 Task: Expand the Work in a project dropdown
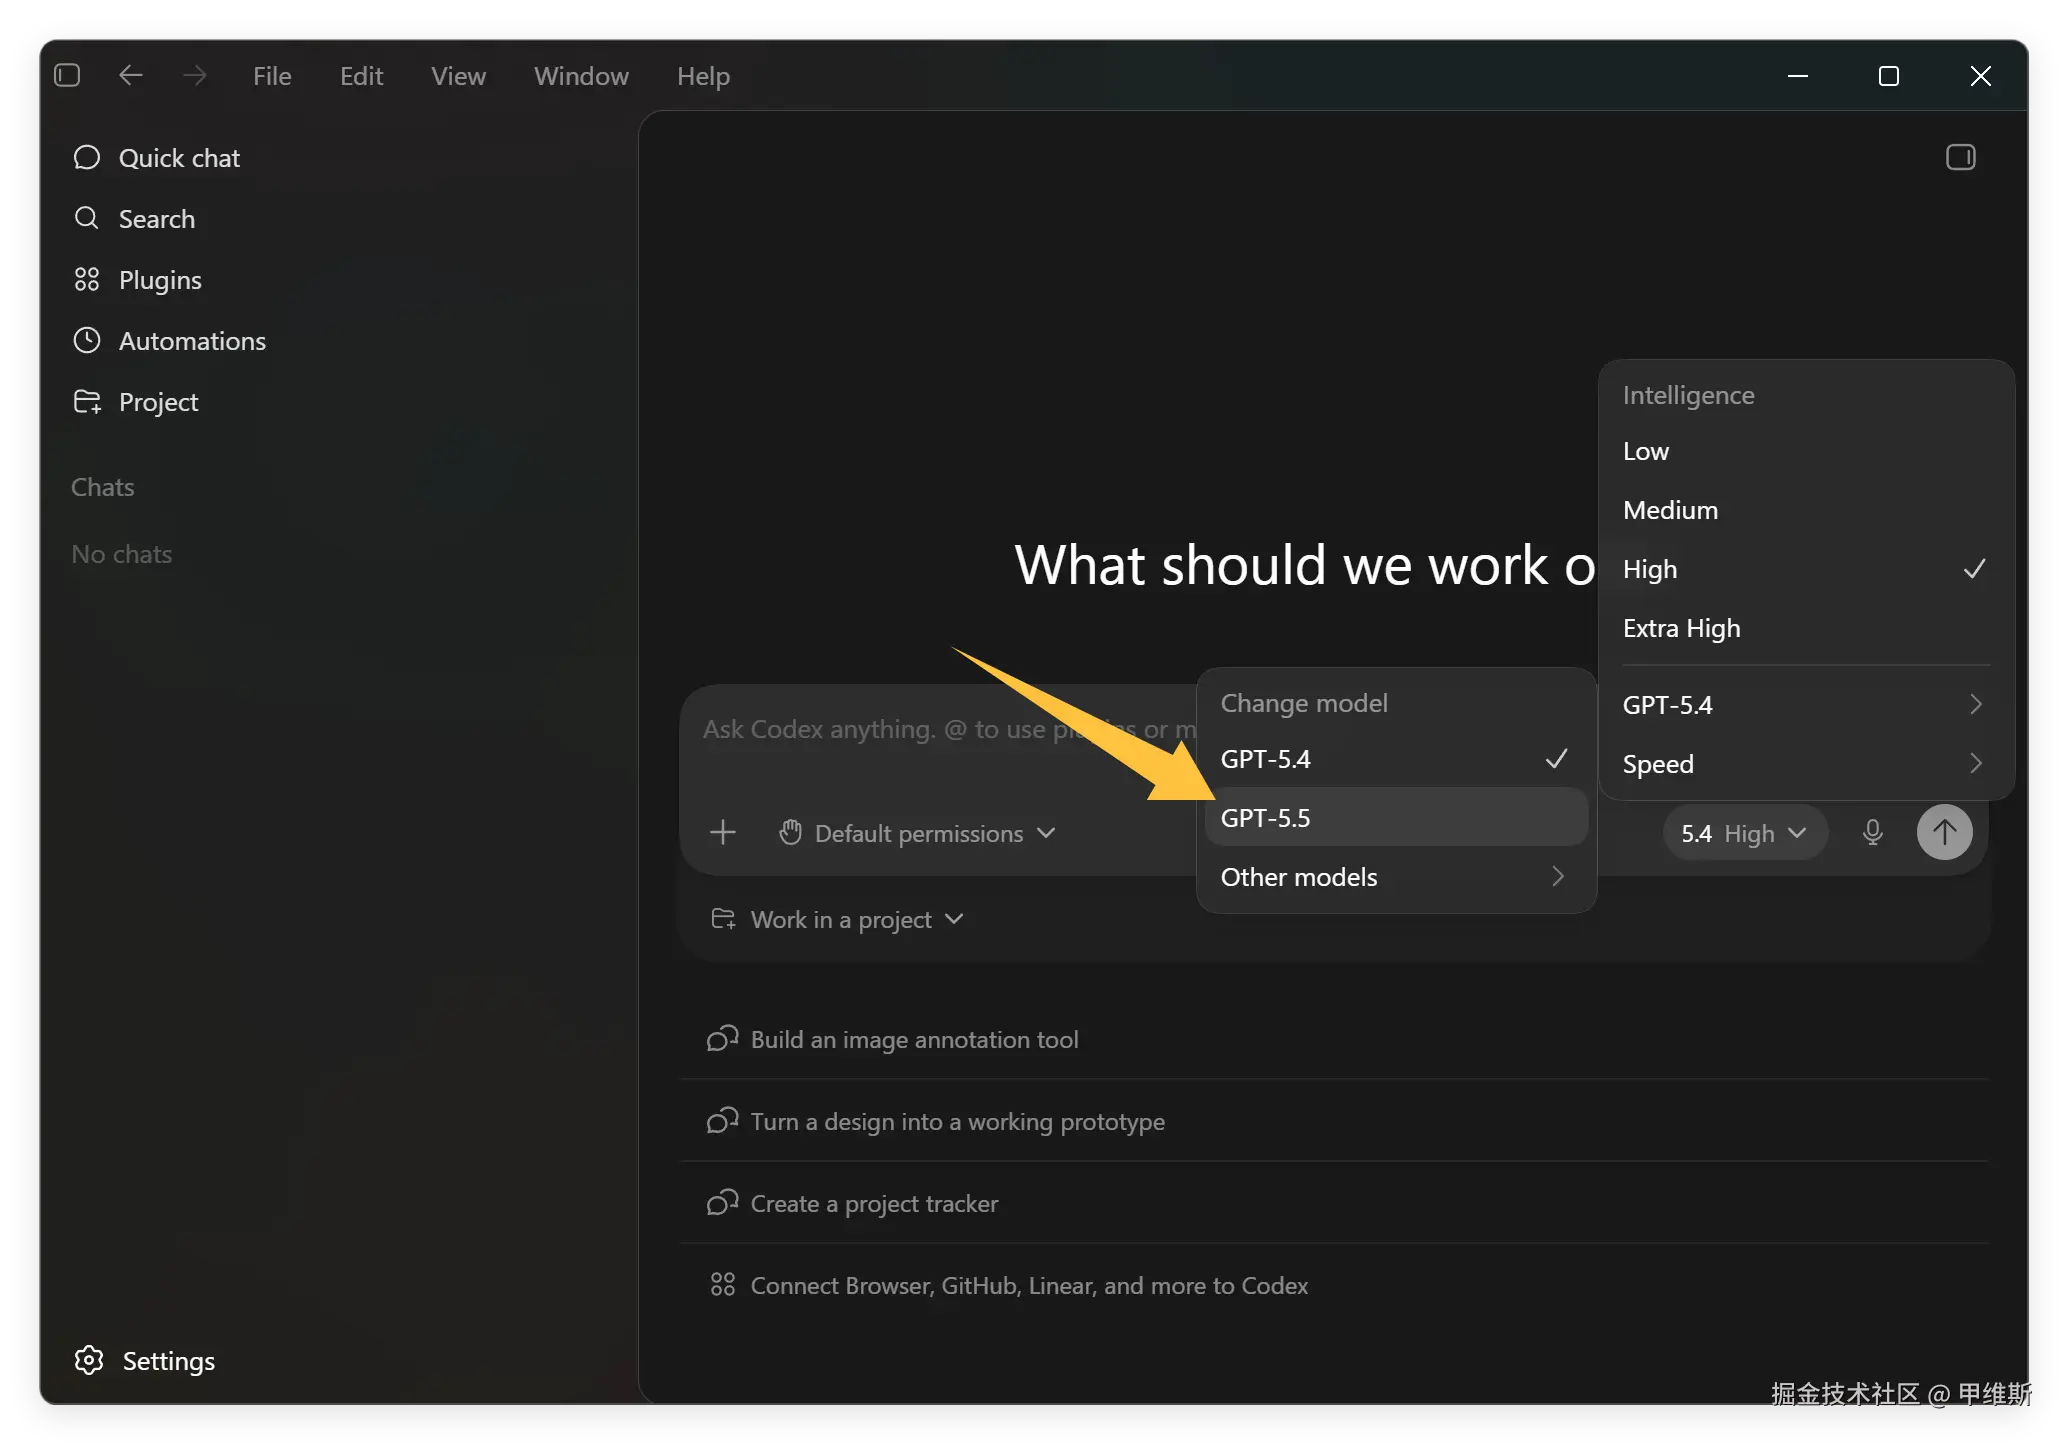tap(838, 919)
